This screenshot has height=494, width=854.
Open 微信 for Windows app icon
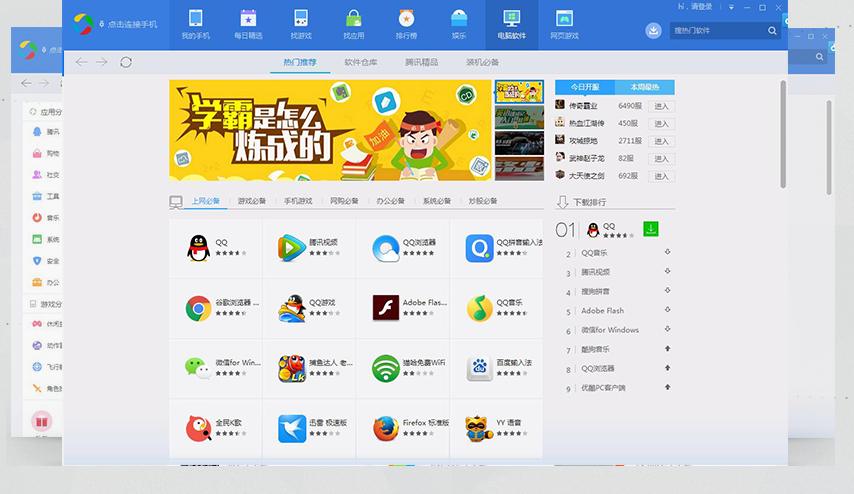tap(198, 368)
